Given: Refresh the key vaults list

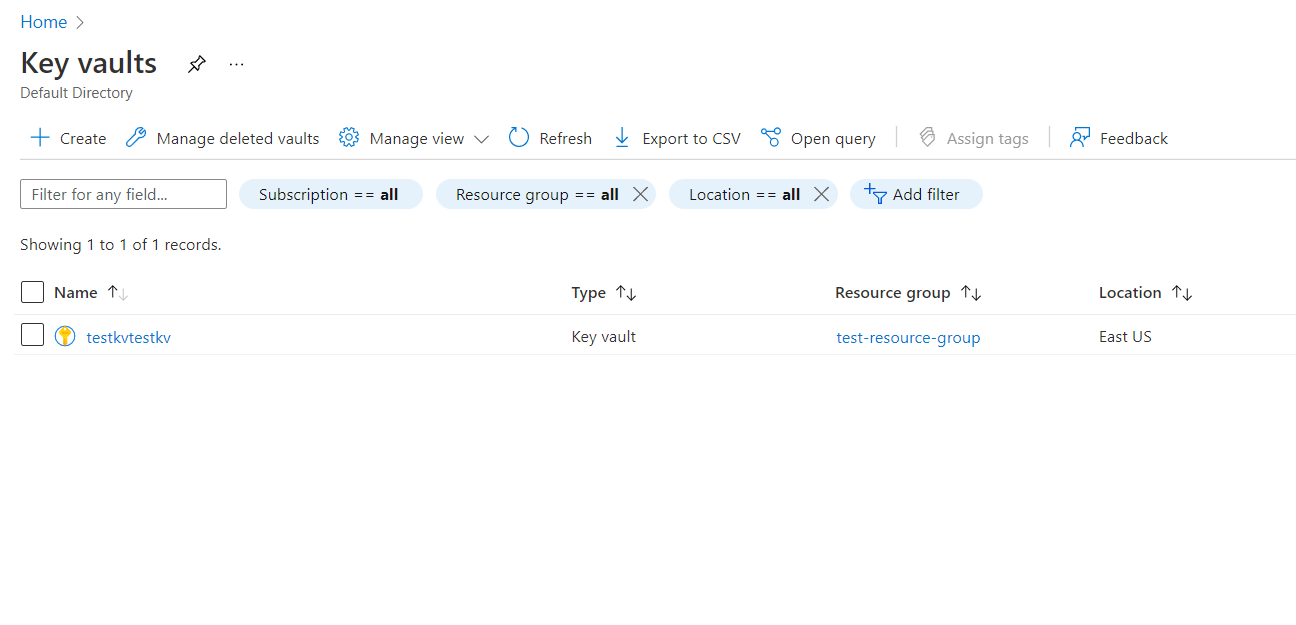Looking at the screenshot, I should pos(550,138).
